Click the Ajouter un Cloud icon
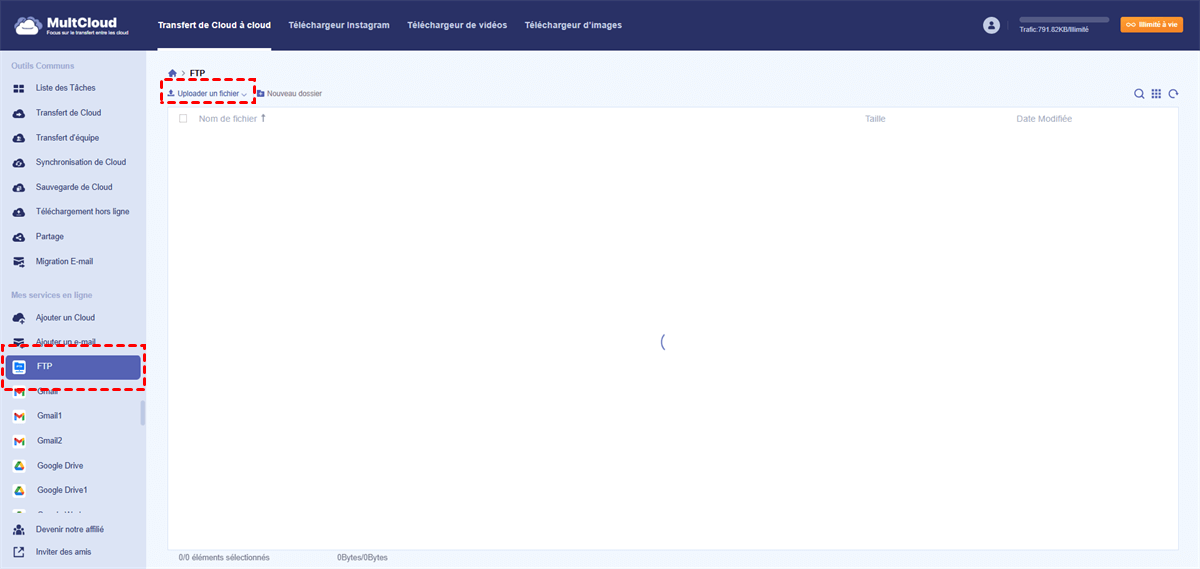 tap(18, 318)
